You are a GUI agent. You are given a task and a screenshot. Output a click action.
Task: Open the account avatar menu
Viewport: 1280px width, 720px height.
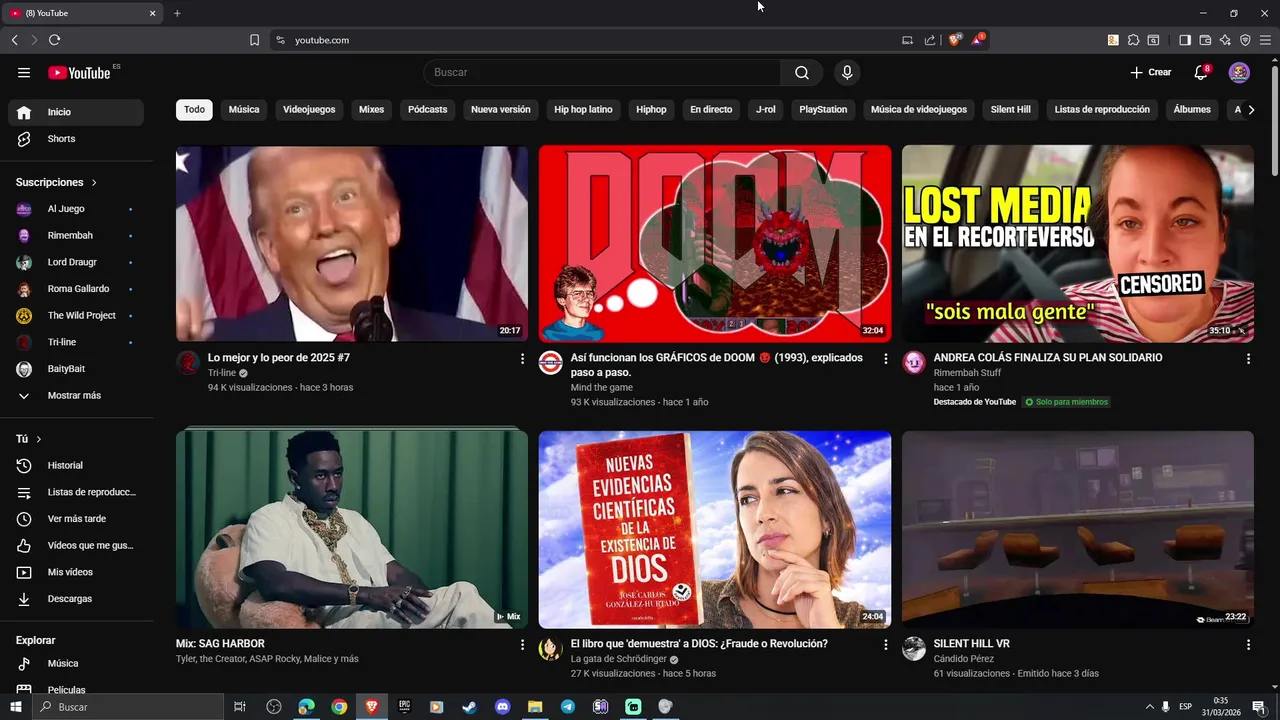click(x=1239, y=72)
